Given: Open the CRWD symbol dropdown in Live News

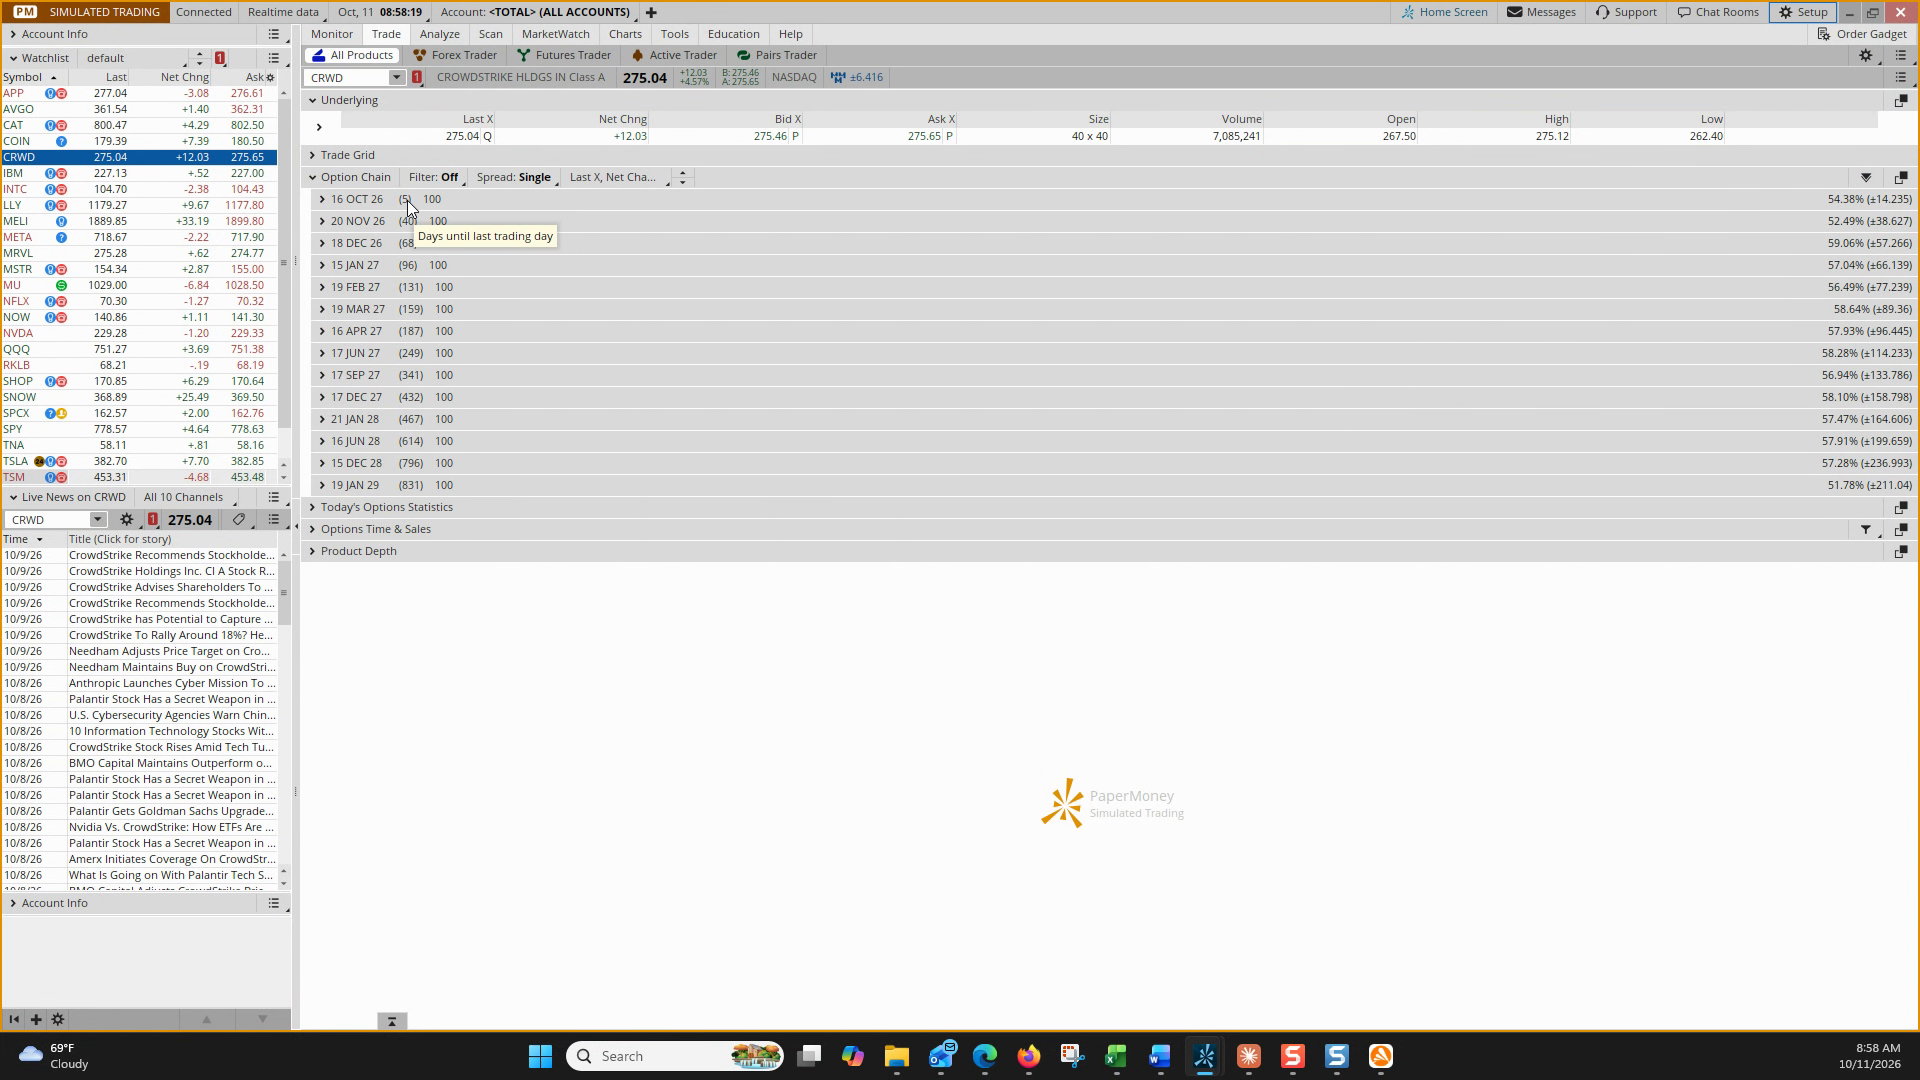Looking at the screenshot, I should 97,520.
